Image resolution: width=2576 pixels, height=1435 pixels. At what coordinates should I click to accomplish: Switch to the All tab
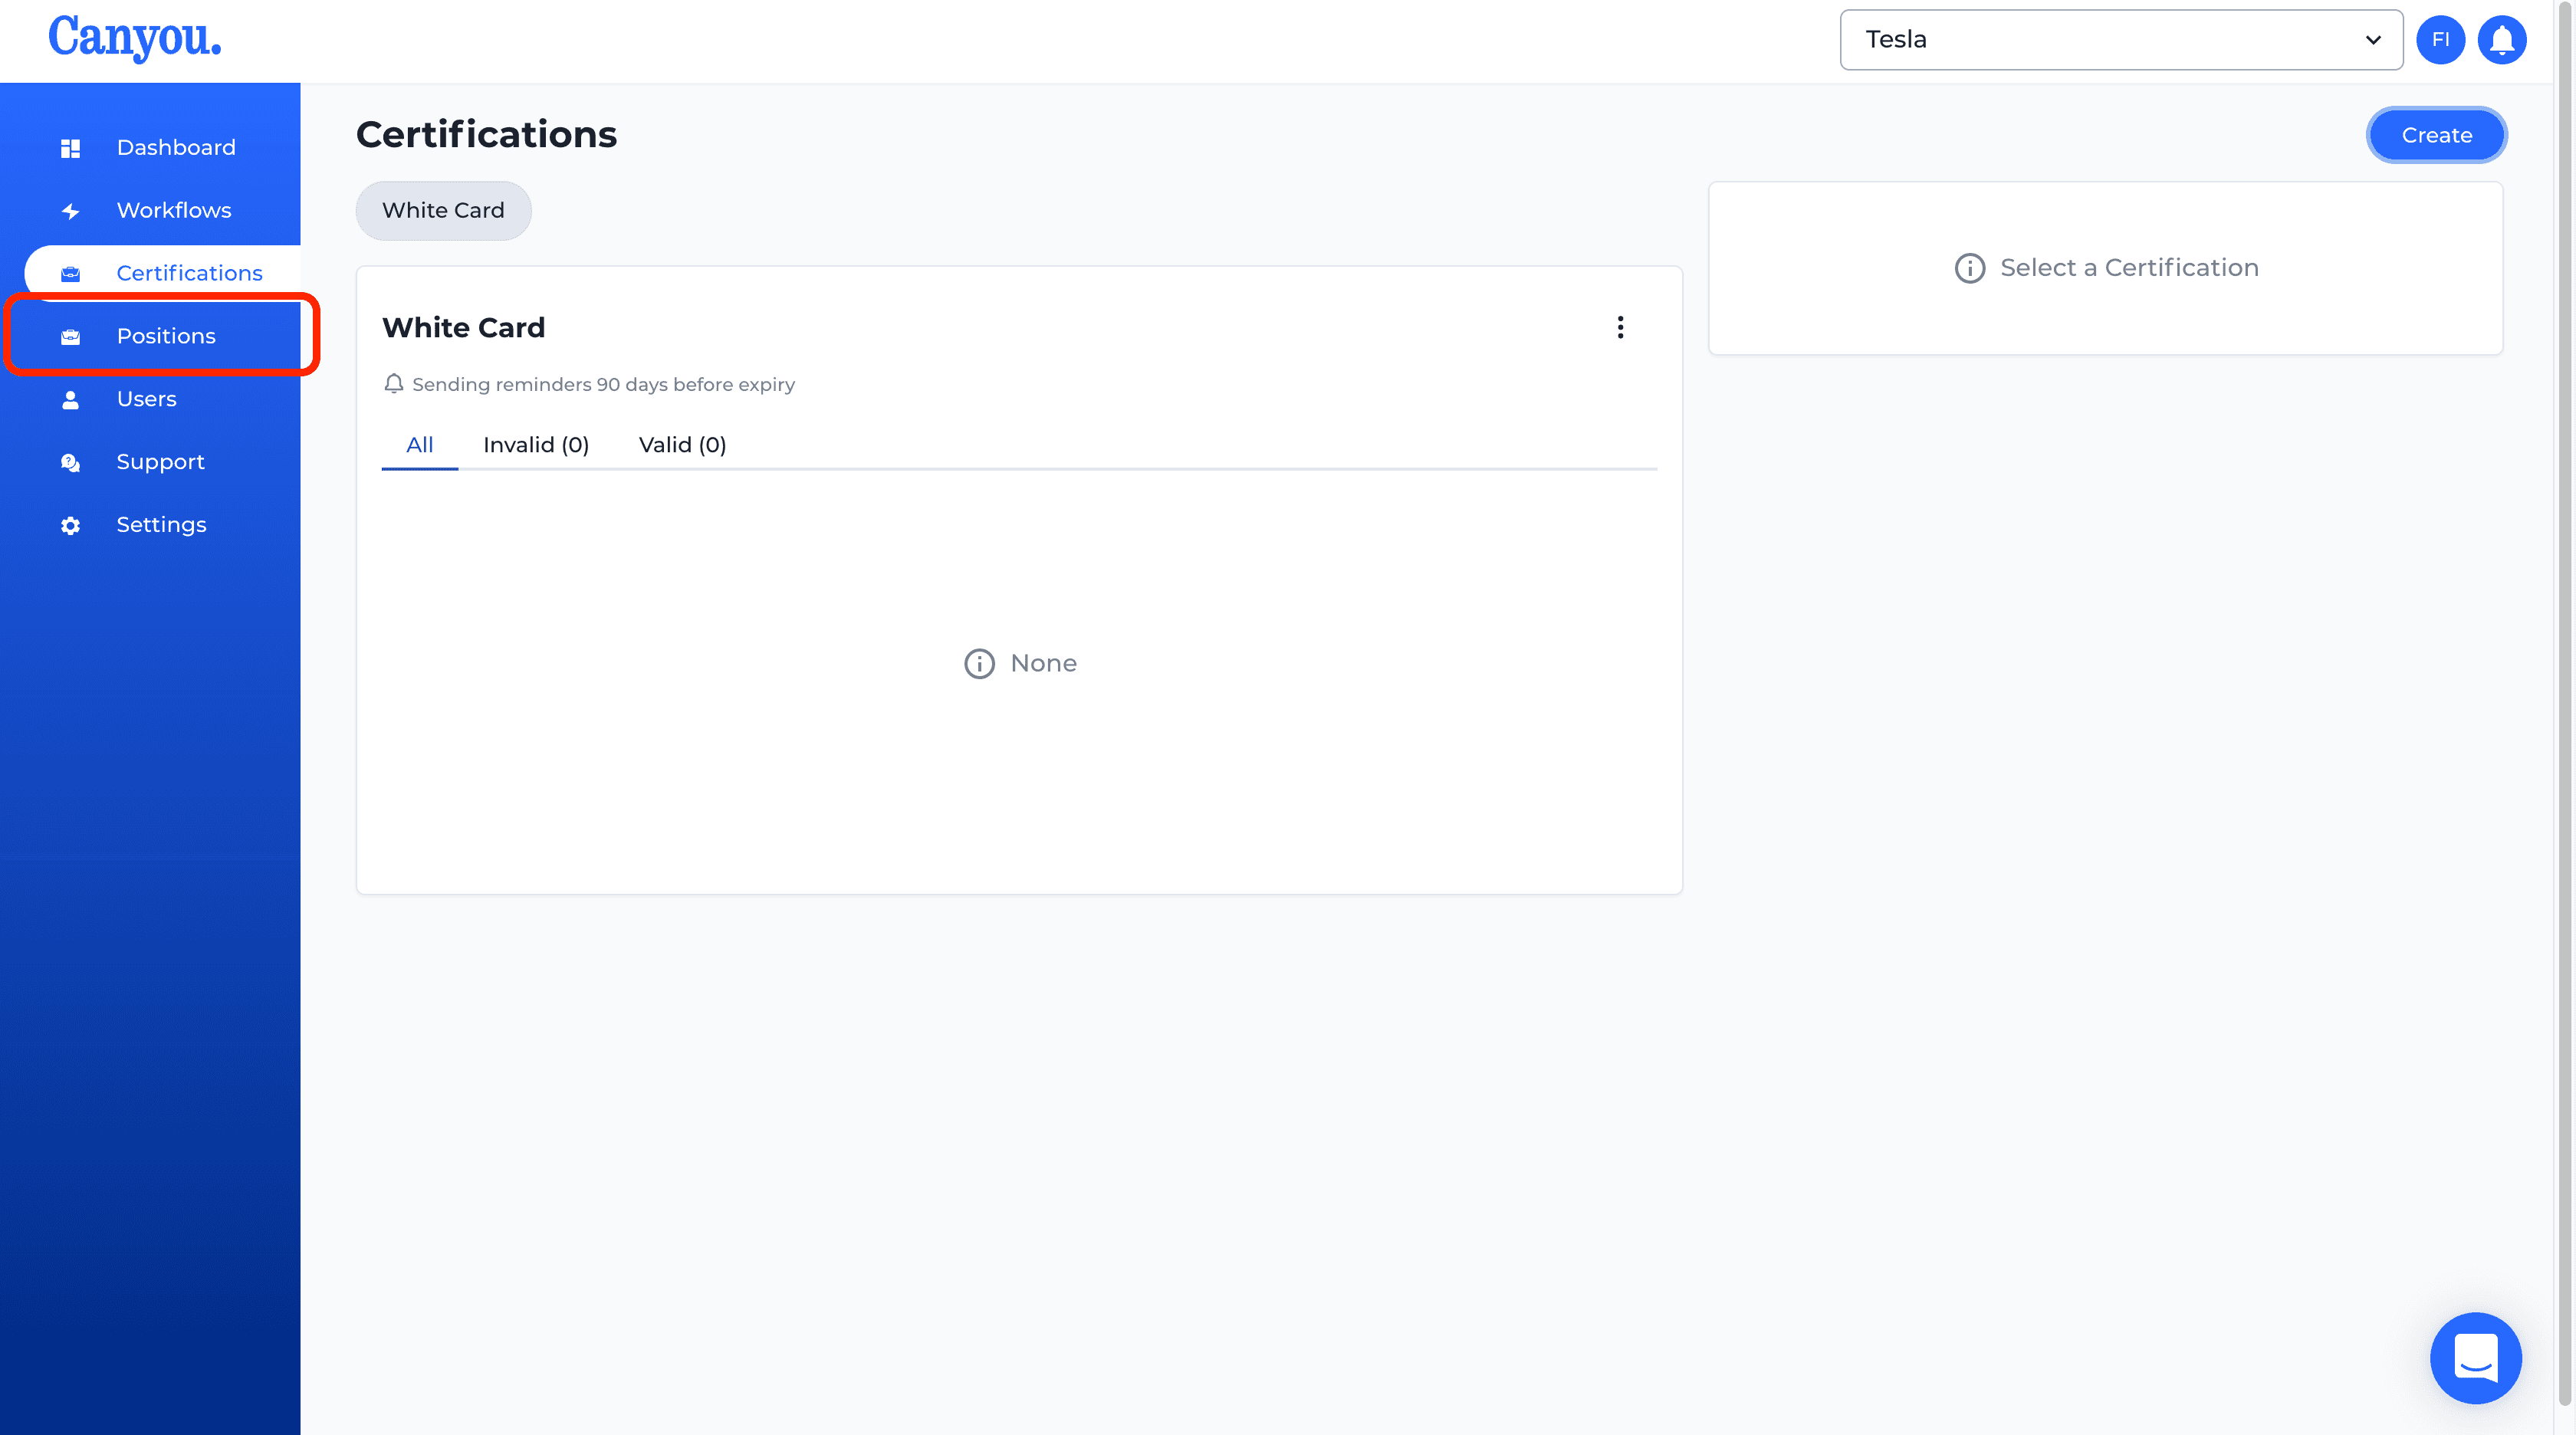point(419,445)
